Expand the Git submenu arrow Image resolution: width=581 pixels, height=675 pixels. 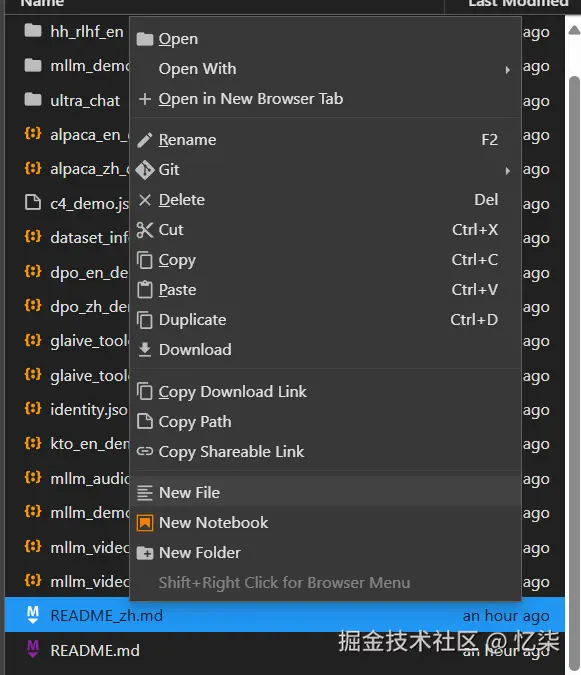click(508, 170)
